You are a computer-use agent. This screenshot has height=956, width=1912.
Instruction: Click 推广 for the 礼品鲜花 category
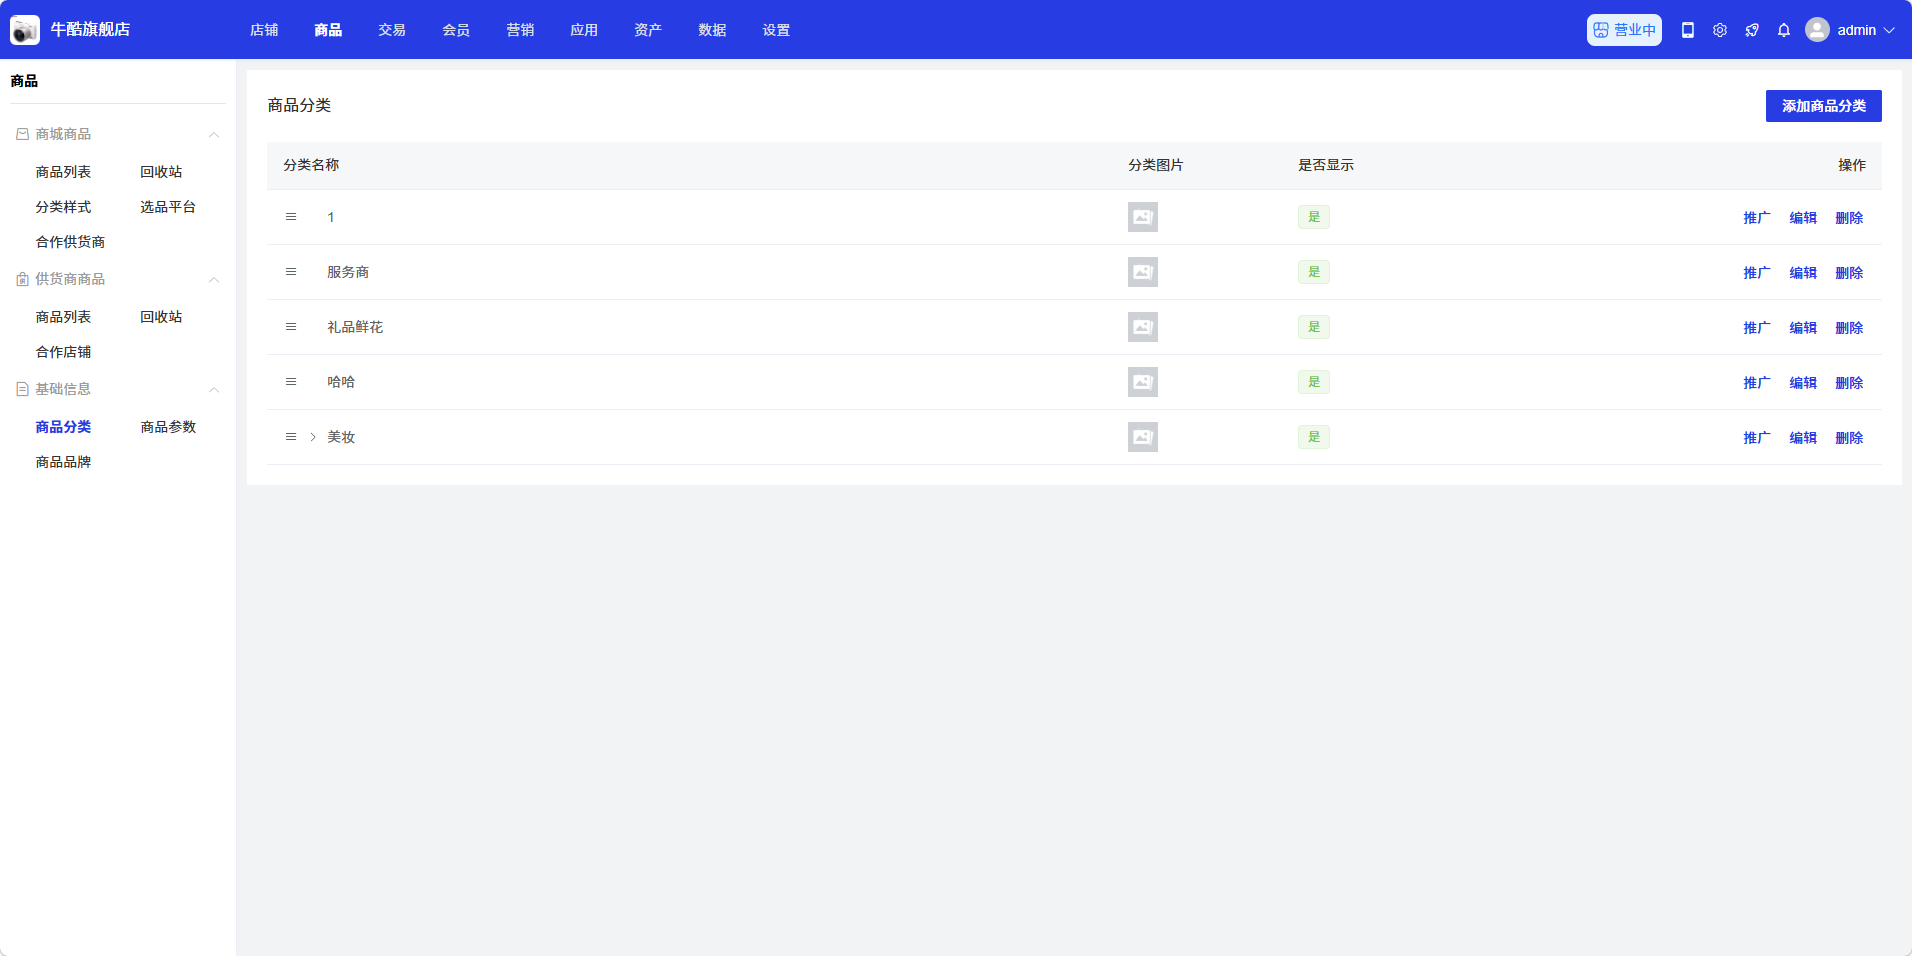pyautogui.click(x=1757, y=328)
